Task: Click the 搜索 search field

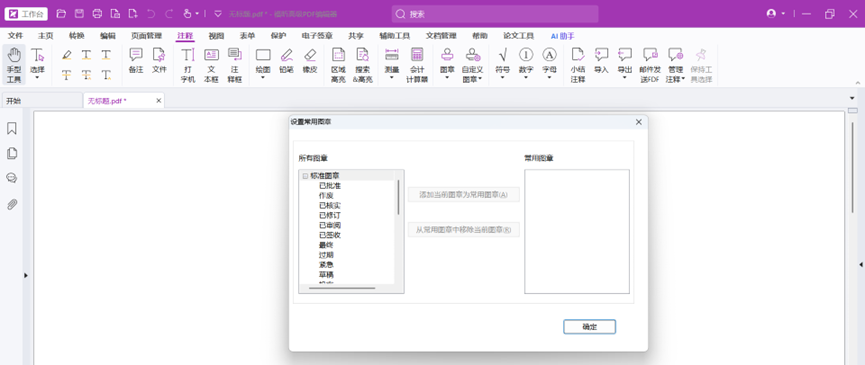Action: tap(495, 14)
